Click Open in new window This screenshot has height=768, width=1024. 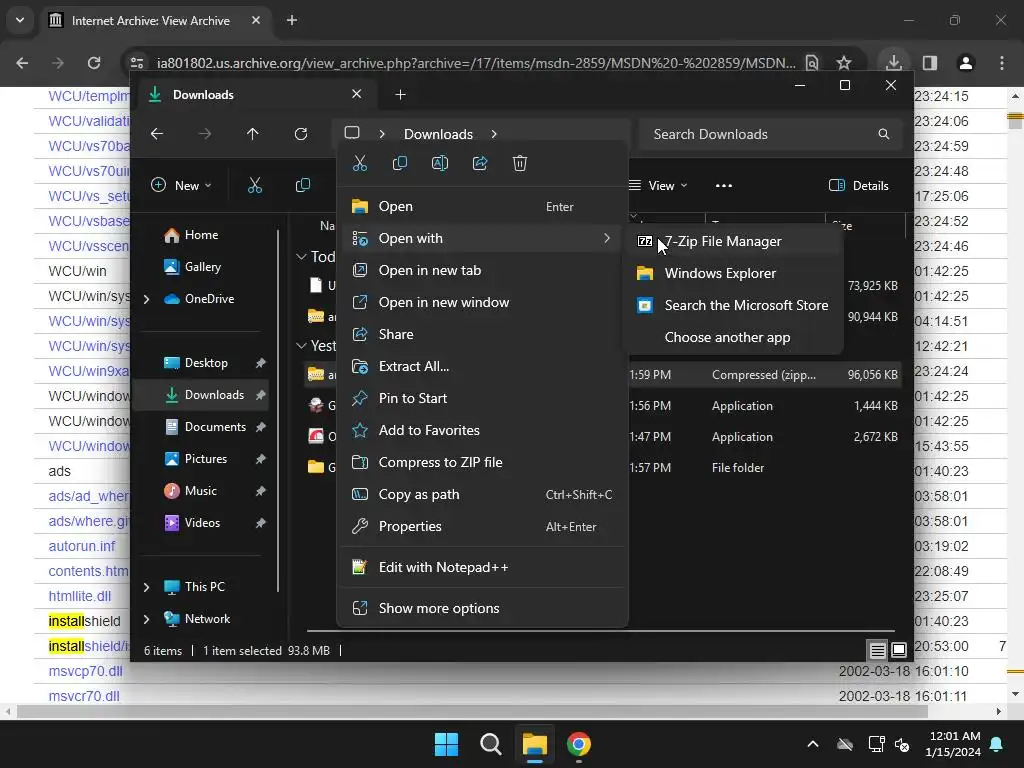tap(483, 302)
